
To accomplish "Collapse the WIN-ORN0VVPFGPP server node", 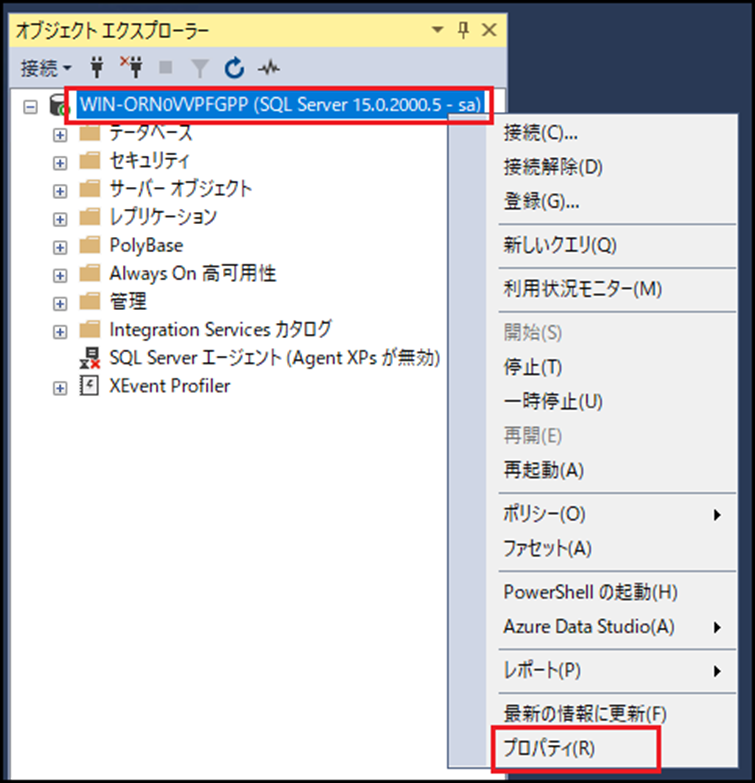I will click(30, 106).
